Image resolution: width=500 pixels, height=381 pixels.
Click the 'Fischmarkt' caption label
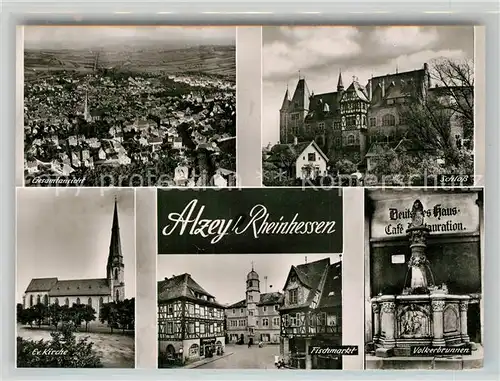[334, 350]
